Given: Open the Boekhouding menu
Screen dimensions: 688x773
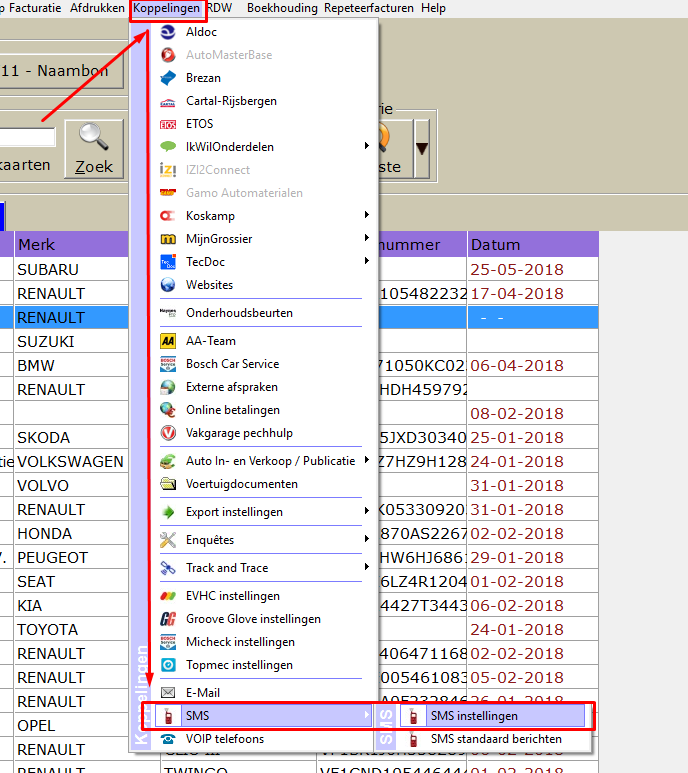Looking at the screenshot, I should pos(282,8).
